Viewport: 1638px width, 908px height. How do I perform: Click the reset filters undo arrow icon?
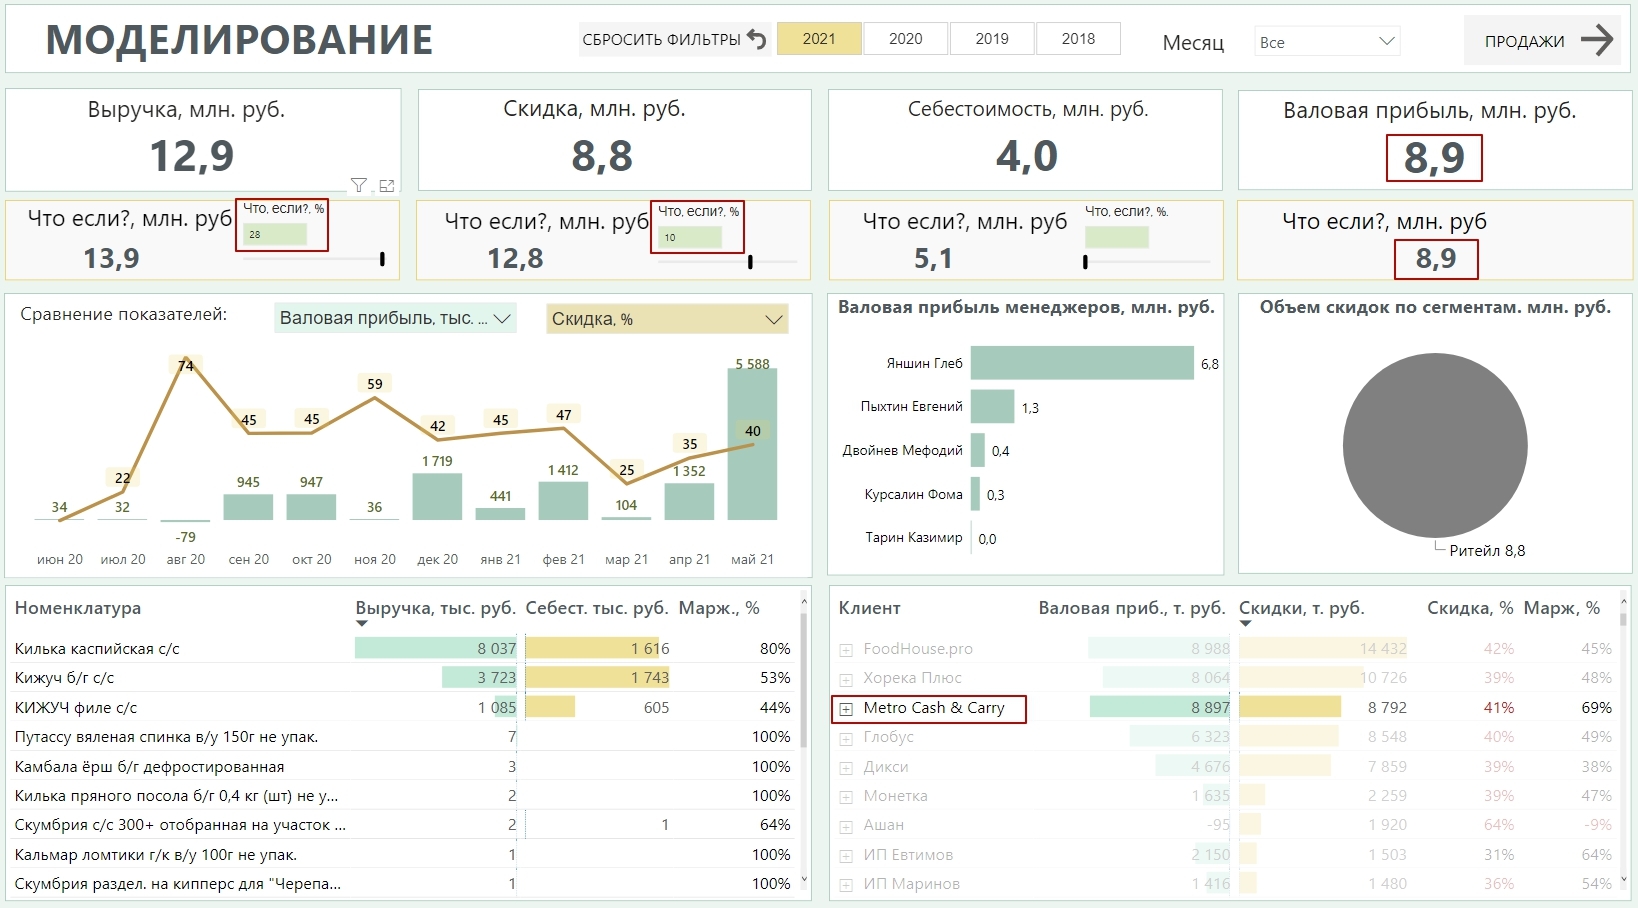point(757,40)
